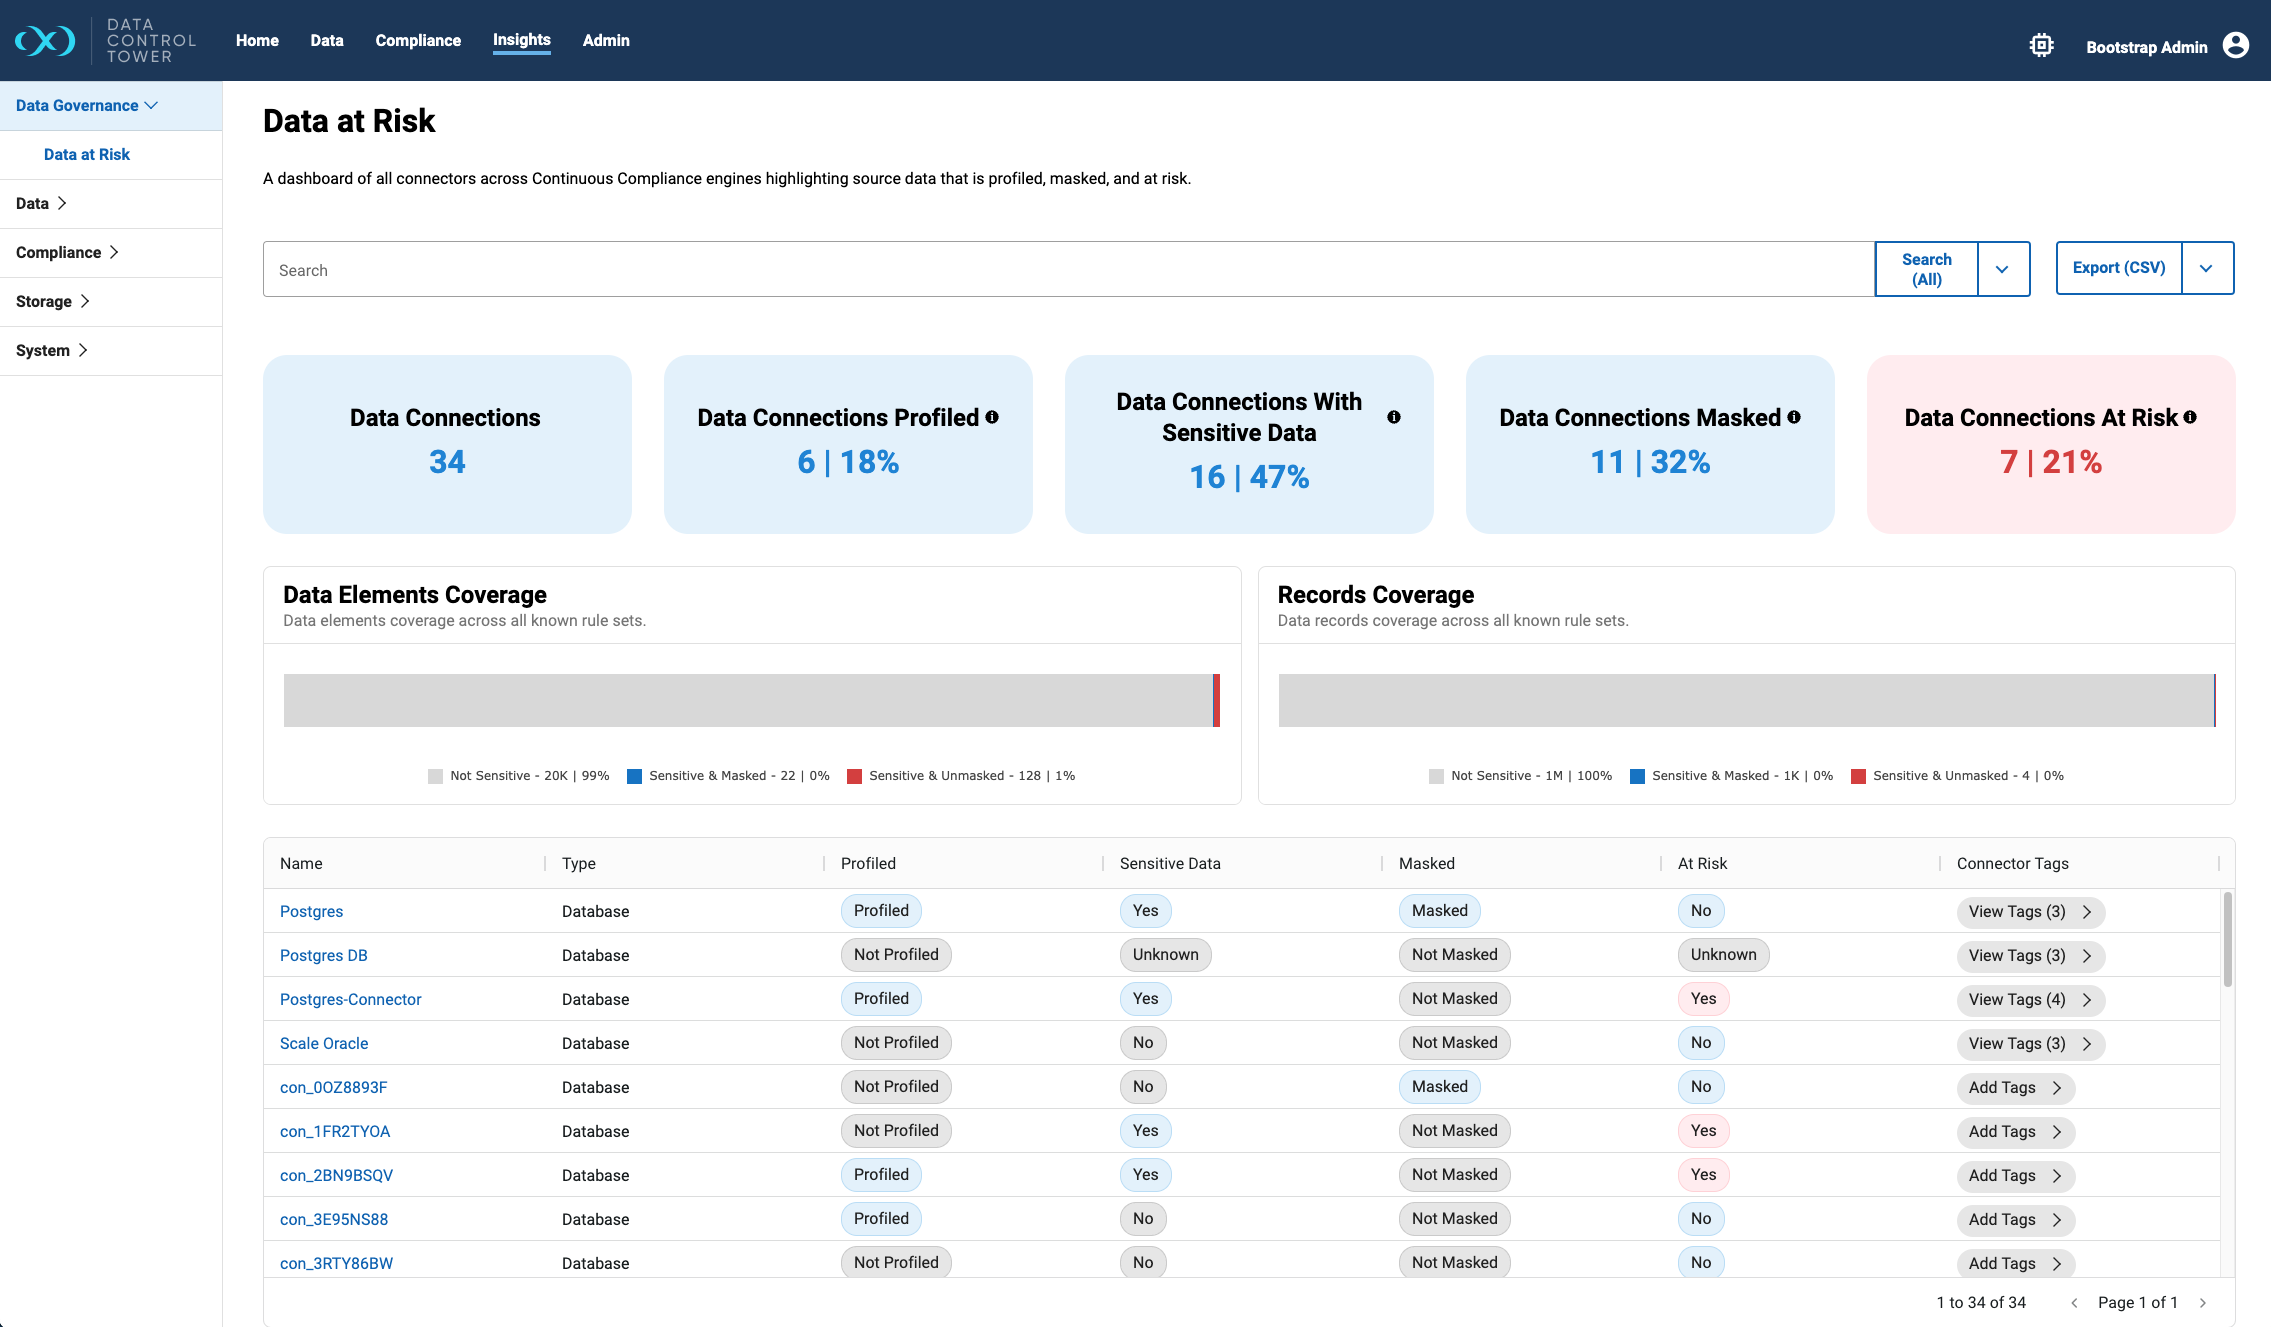Click the next page arrow in pagination
Screen dimensions: 2271x1328
pos(2204,1302)
